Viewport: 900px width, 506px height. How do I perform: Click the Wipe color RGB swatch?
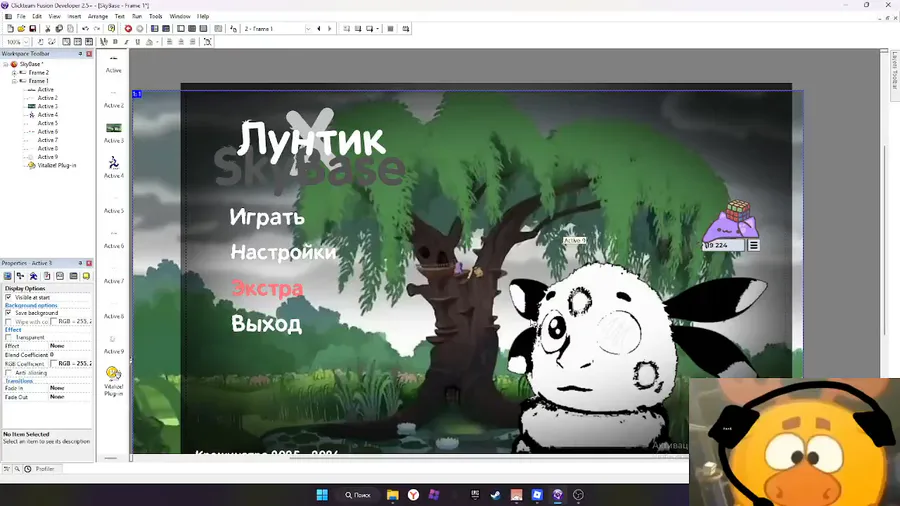tap(53, 322)
